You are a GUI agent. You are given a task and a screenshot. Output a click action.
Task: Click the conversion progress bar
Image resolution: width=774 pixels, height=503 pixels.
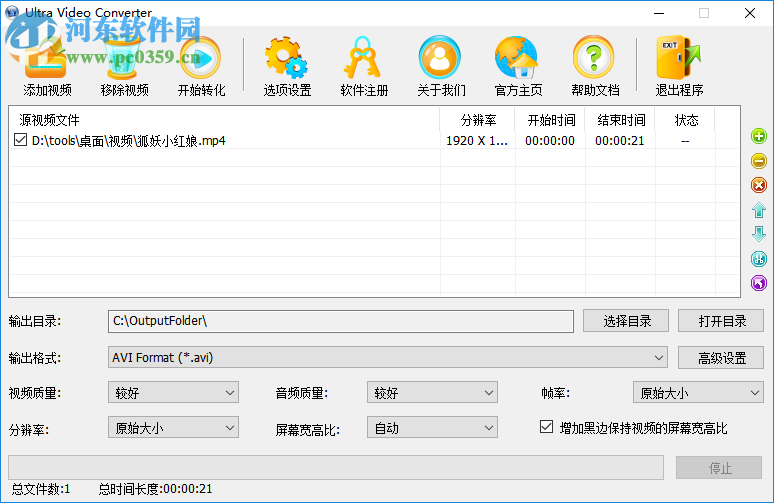(336, 467)
